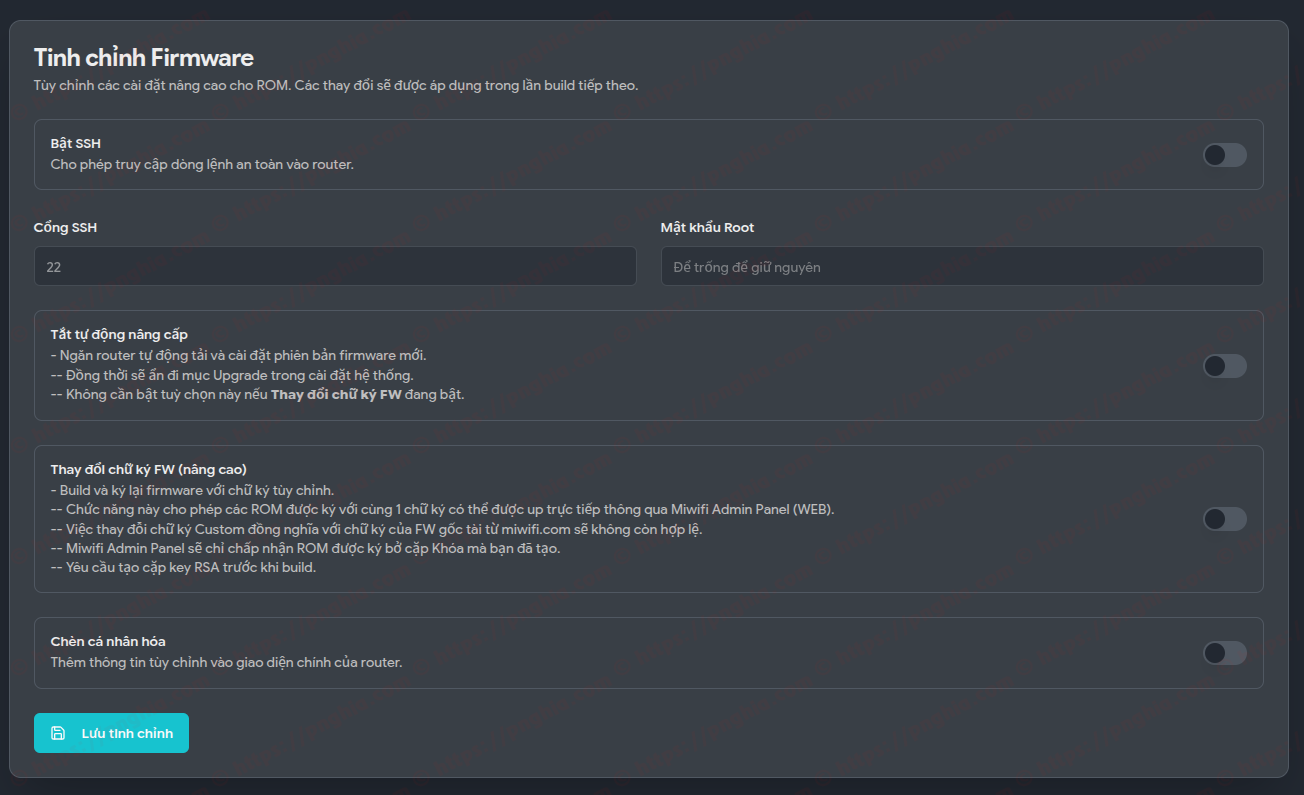Click inside the Cổng SSH port field

335,266
